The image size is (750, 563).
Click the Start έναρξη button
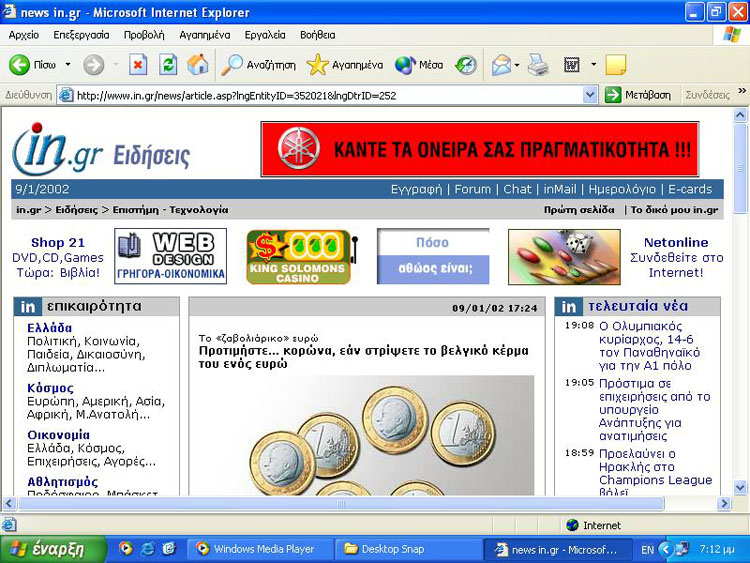pos(53,549)
